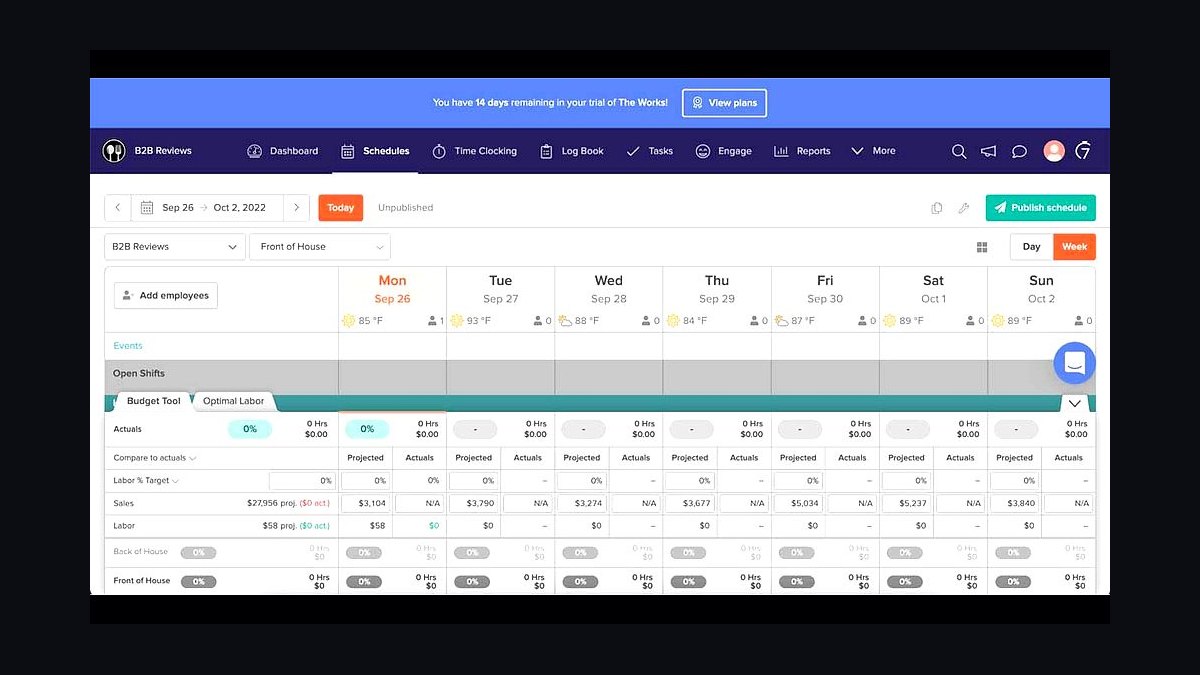Click the total Labor % Target input
This screenshot has width=1200, height=675.
point(302,481)
